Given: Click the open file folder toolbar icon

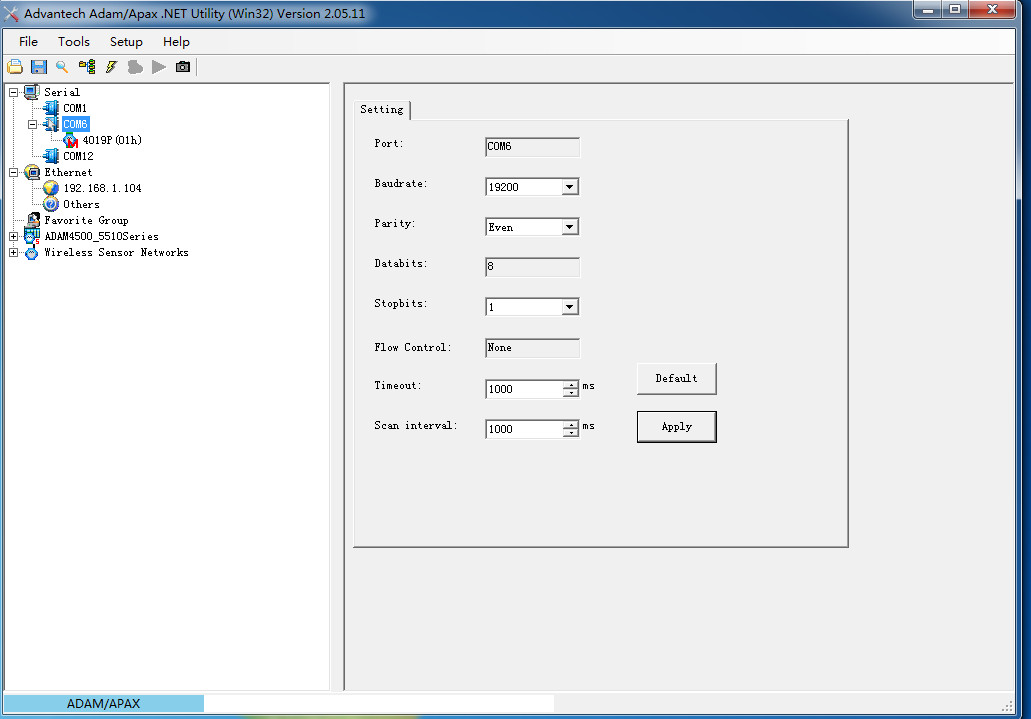Looking at the screenshot, I should click(15, 66).
